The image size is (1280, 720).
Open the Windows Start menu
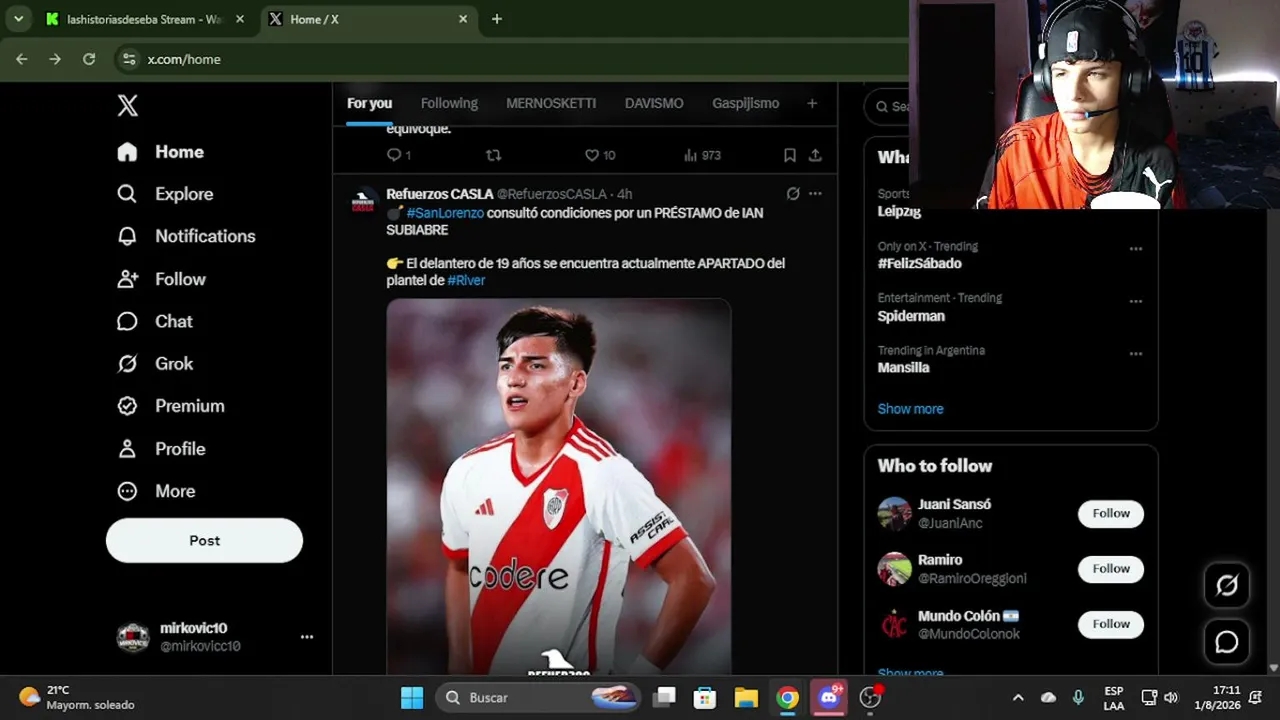[412, 698]
